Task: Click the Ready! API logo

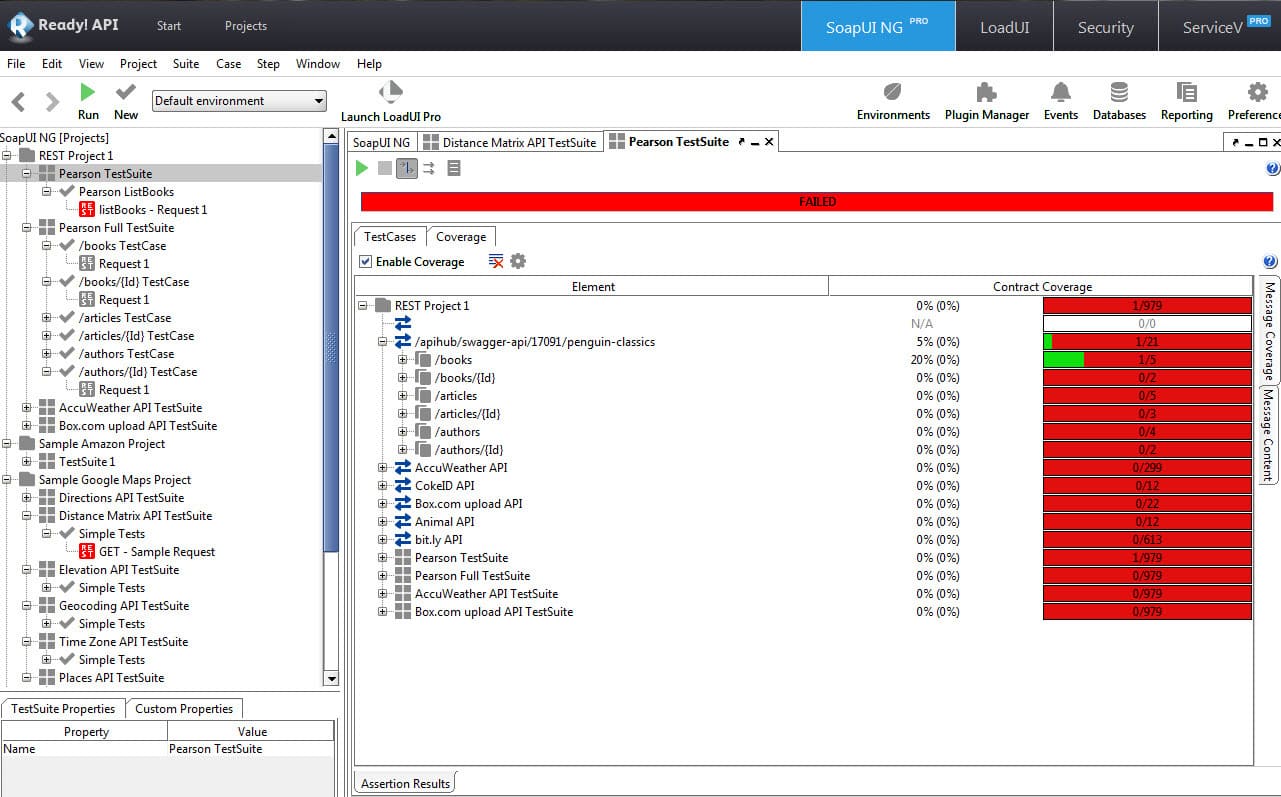Action: [63, 25]
